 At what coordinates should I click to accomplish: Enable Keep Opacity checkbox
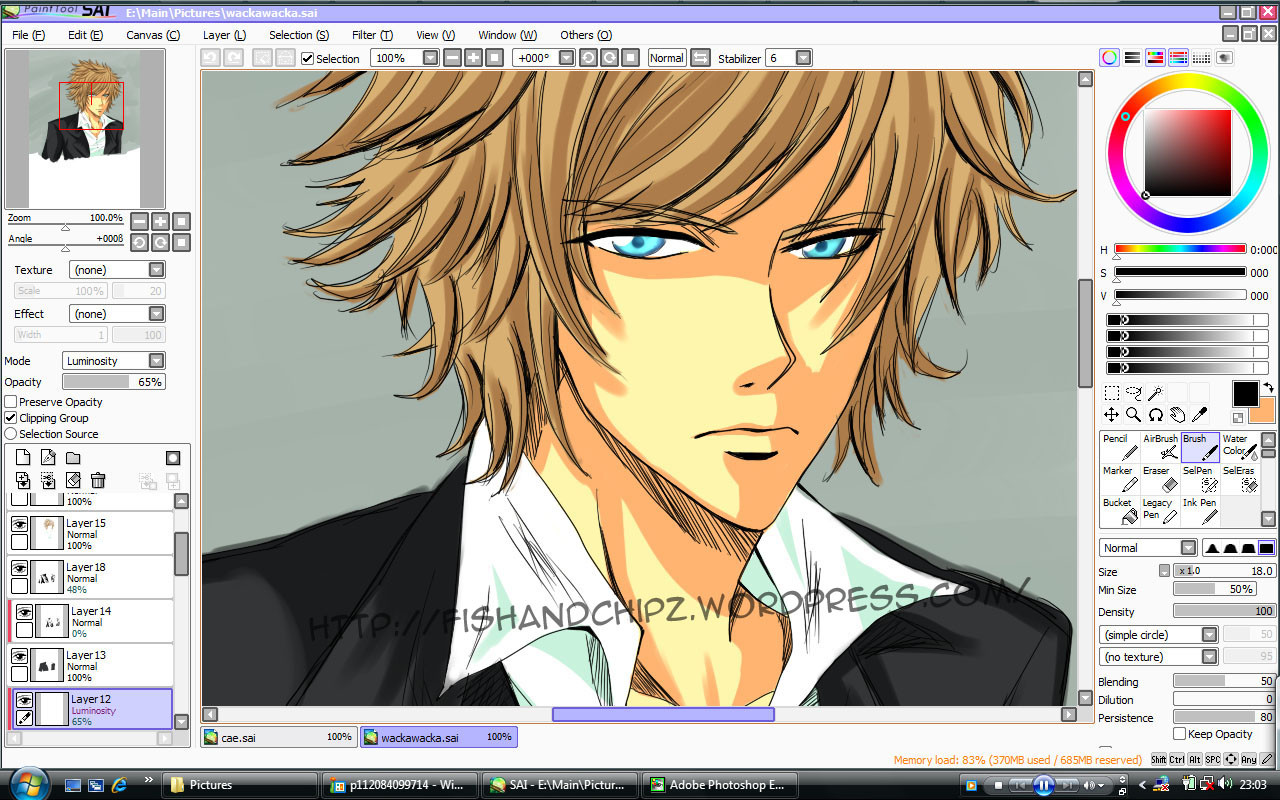point(1179,734)
